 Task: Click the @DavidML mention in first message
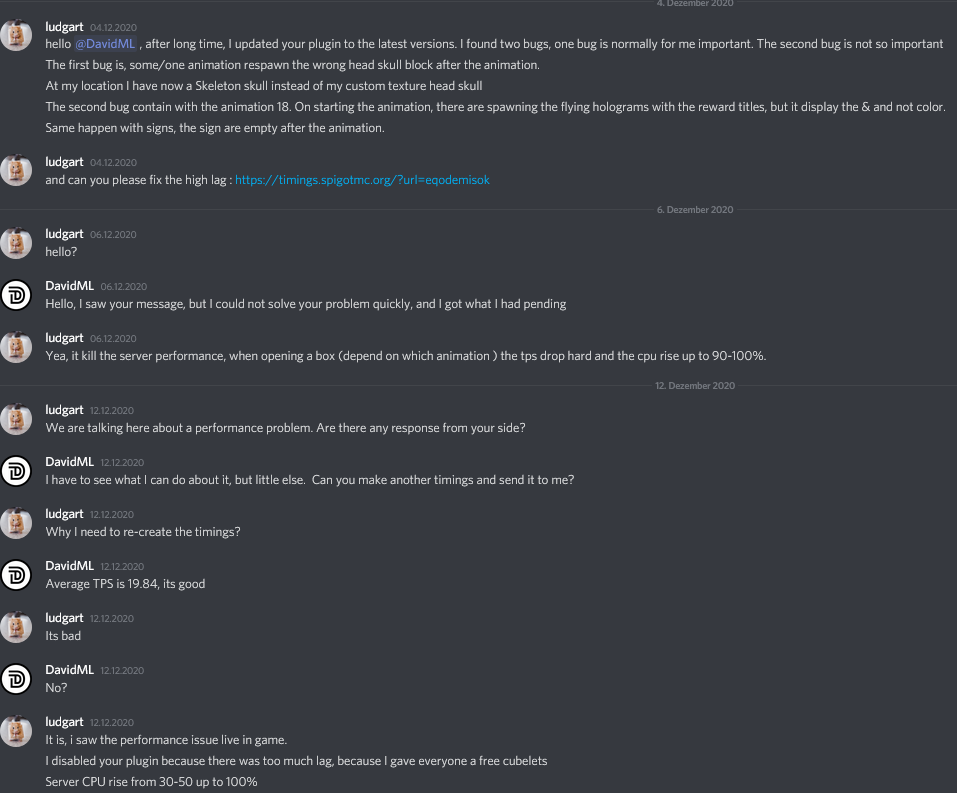pos(105,44)
